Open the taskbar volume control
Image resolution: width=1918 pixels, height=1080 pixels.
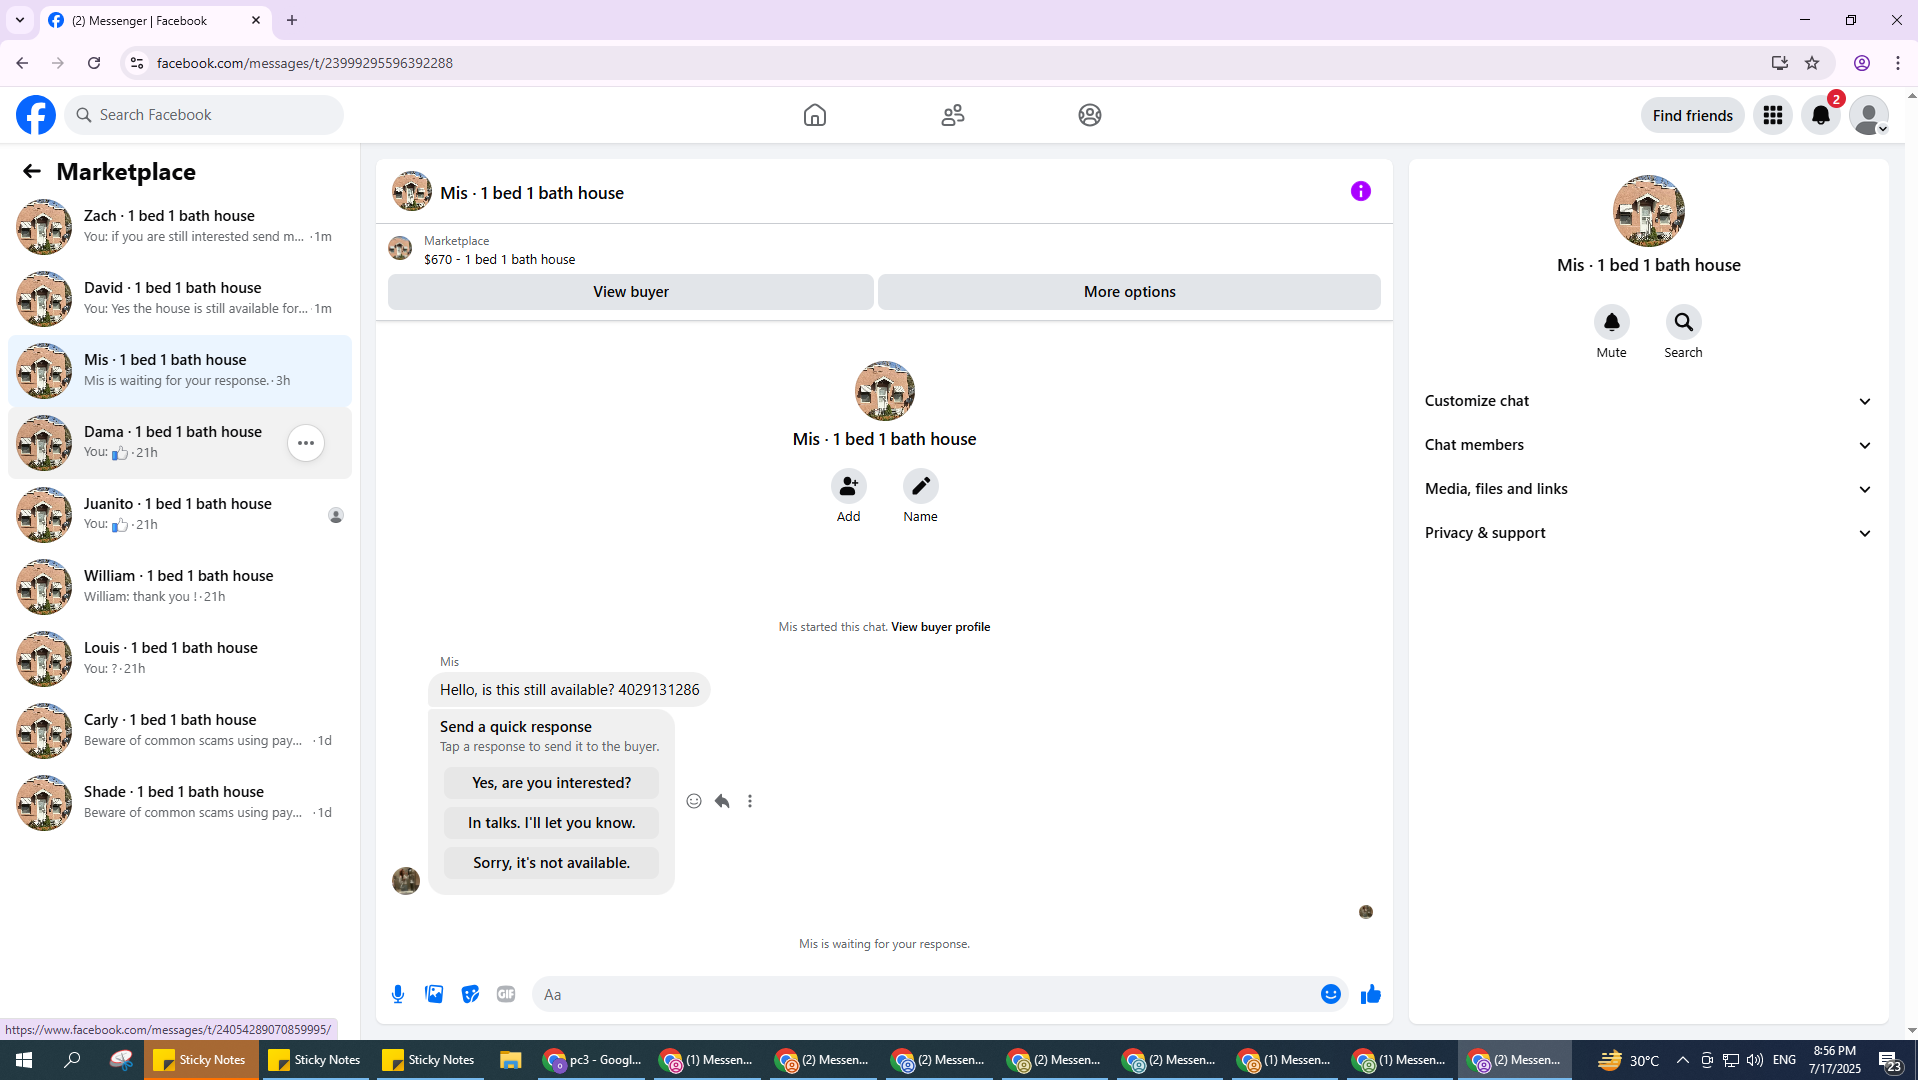click(1755, 1060)
